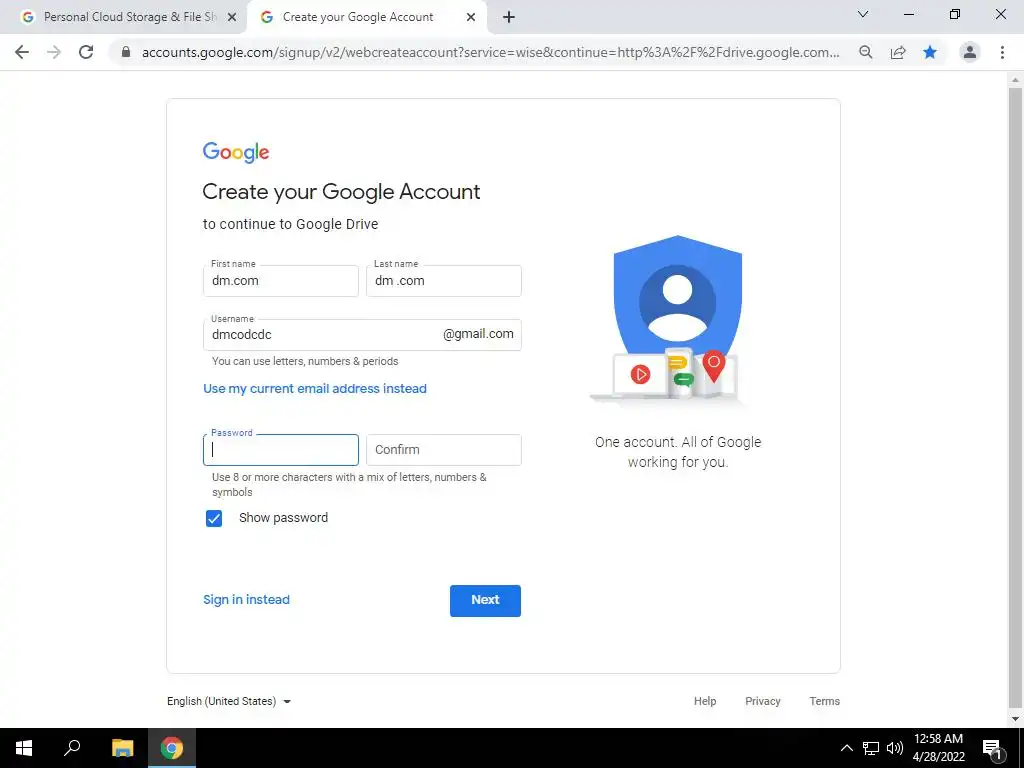Click the account shield illustration

pos(677,320)
